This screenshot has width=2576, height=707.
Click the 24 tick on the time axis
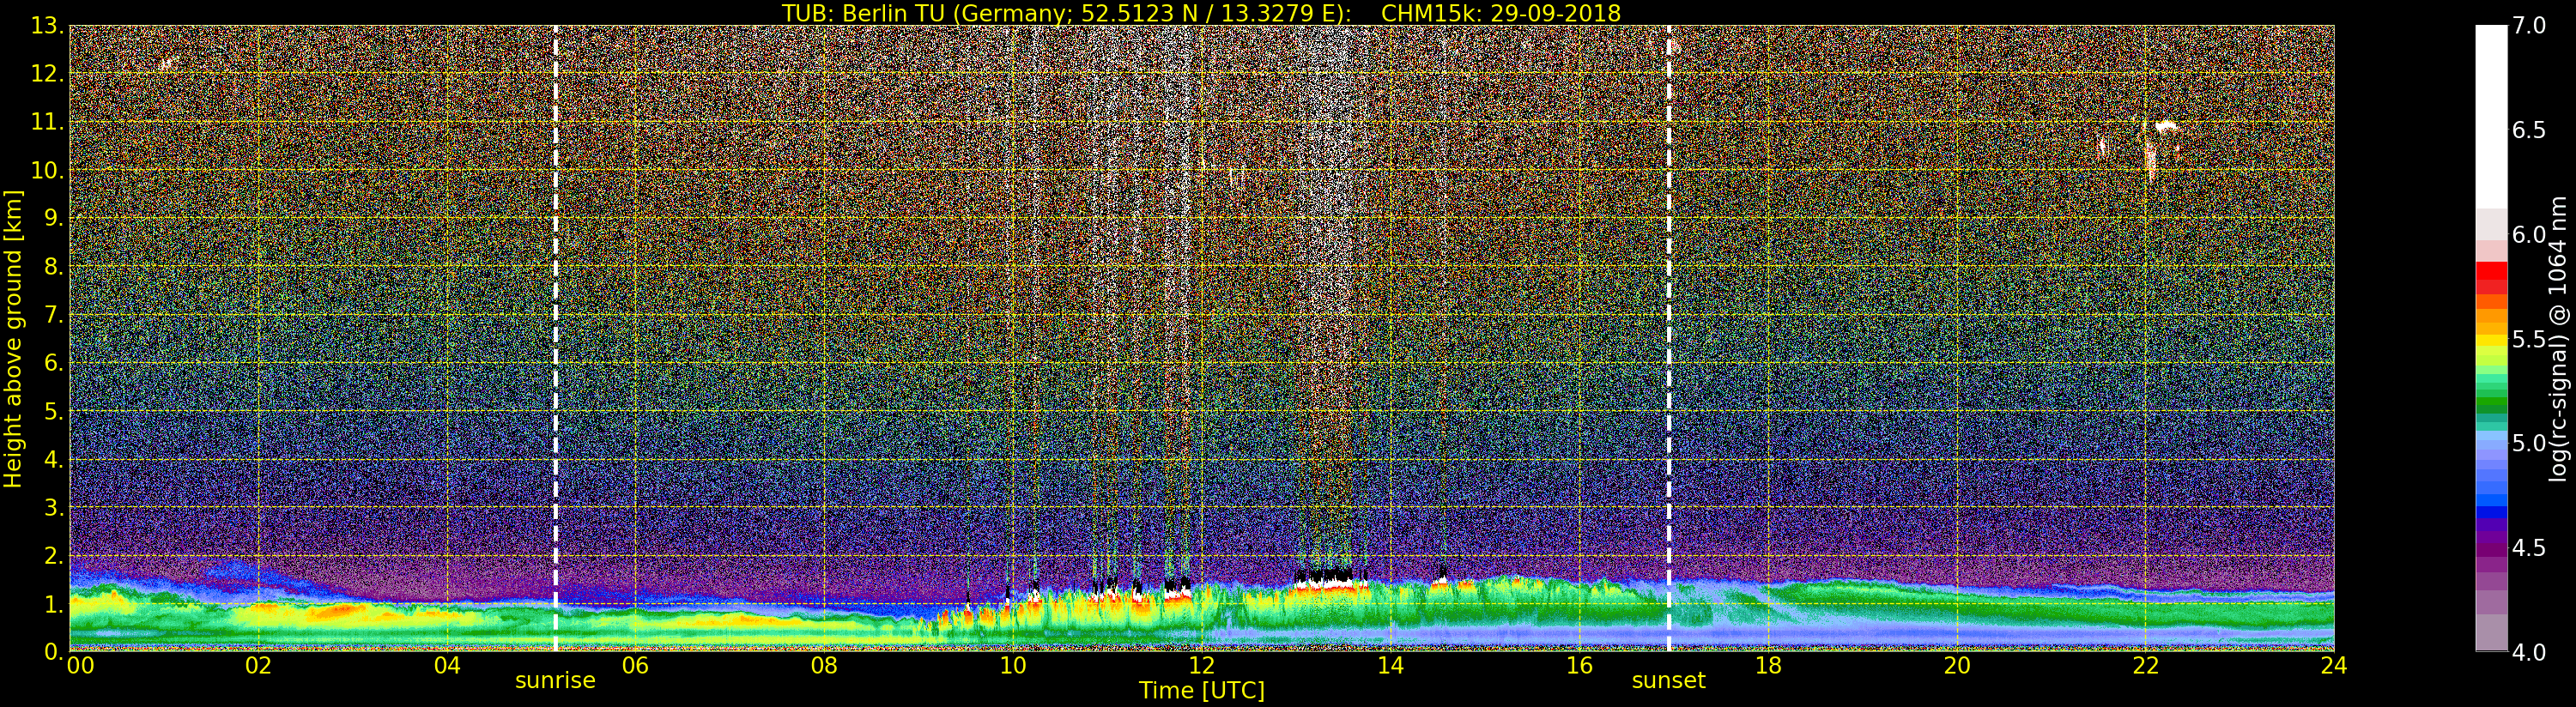pyautogui.click(x=2333, y=666)
